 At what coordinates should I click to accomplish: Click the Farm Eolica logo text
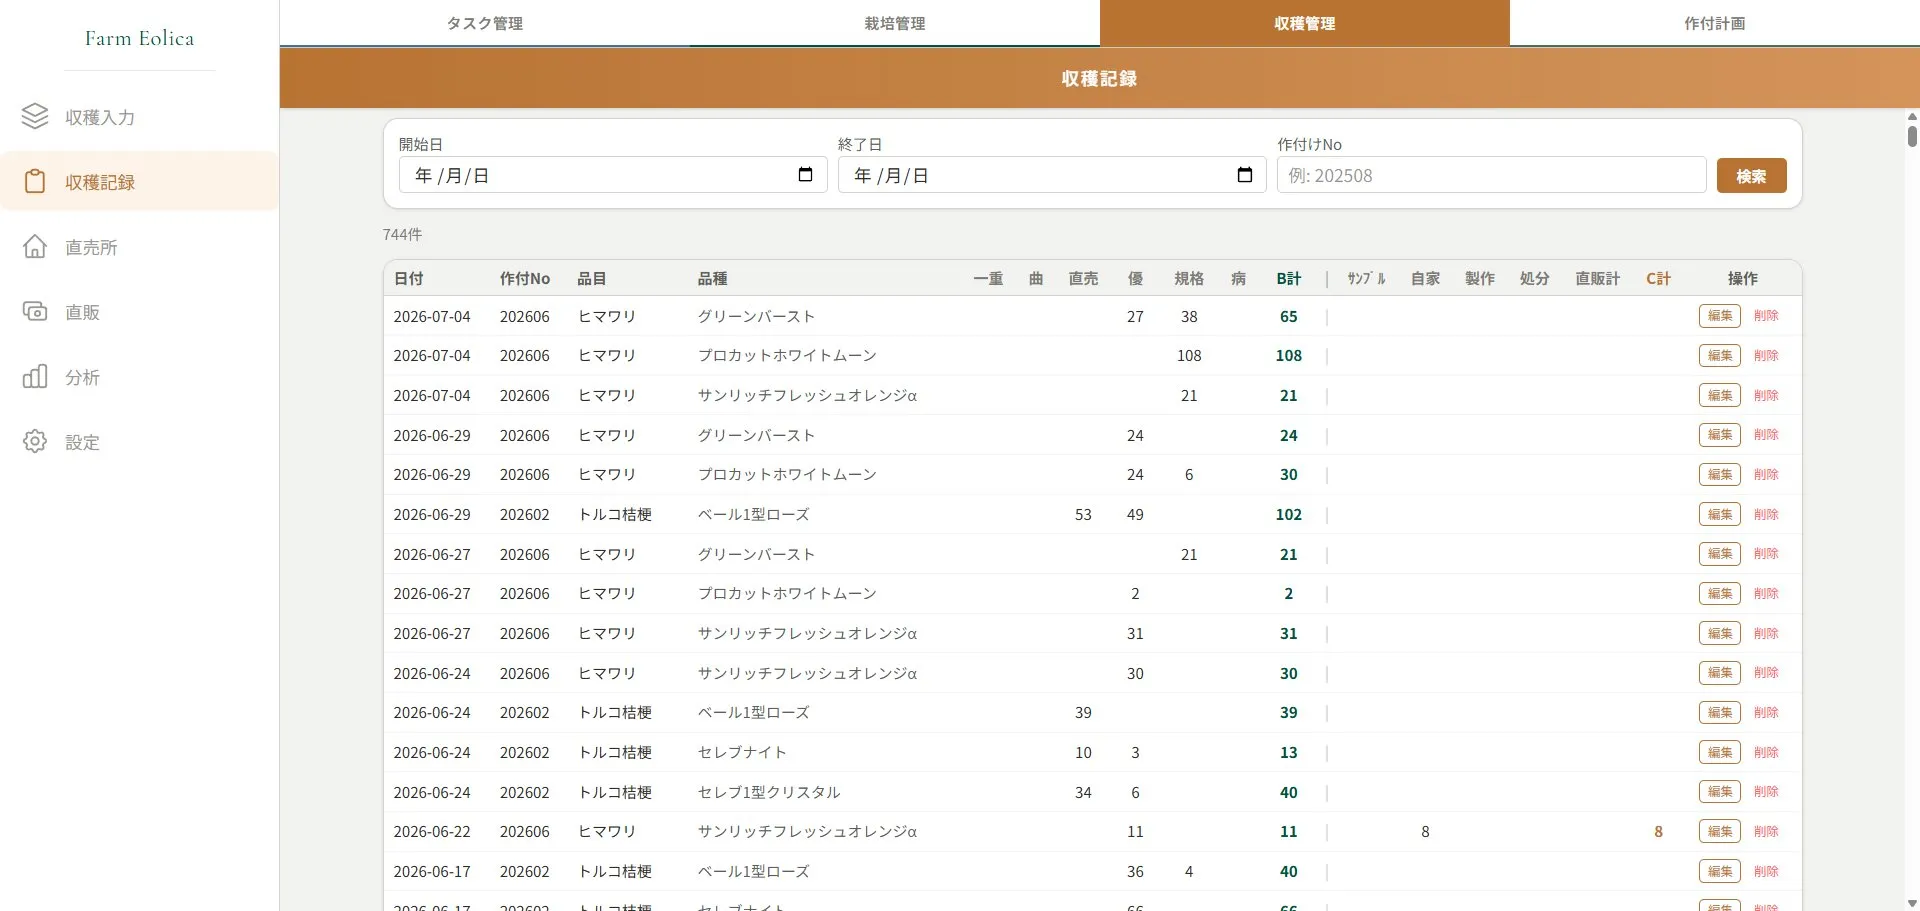tap(140, 38)
